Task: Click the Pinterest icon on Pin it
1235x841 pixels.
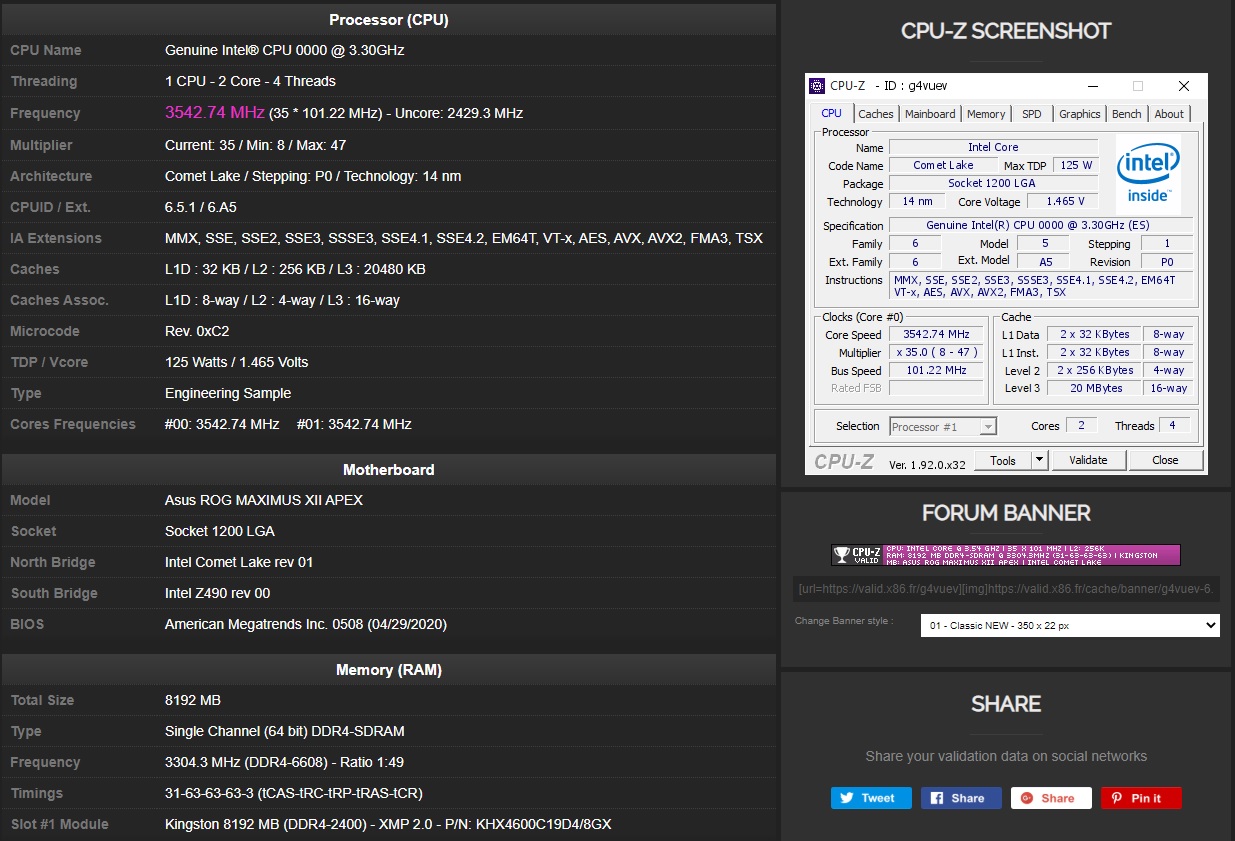Action: pos(1117,798)
